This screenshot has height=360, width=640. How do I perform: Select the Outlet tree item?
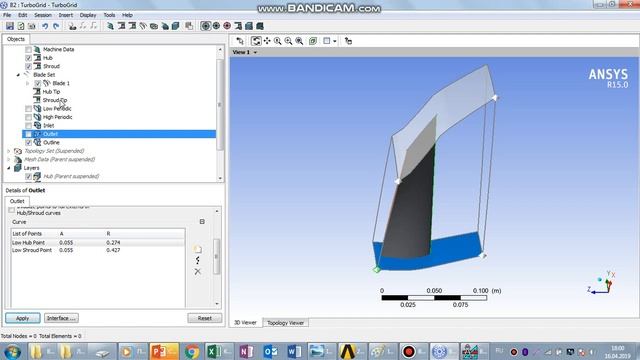[x=119, y=134]
